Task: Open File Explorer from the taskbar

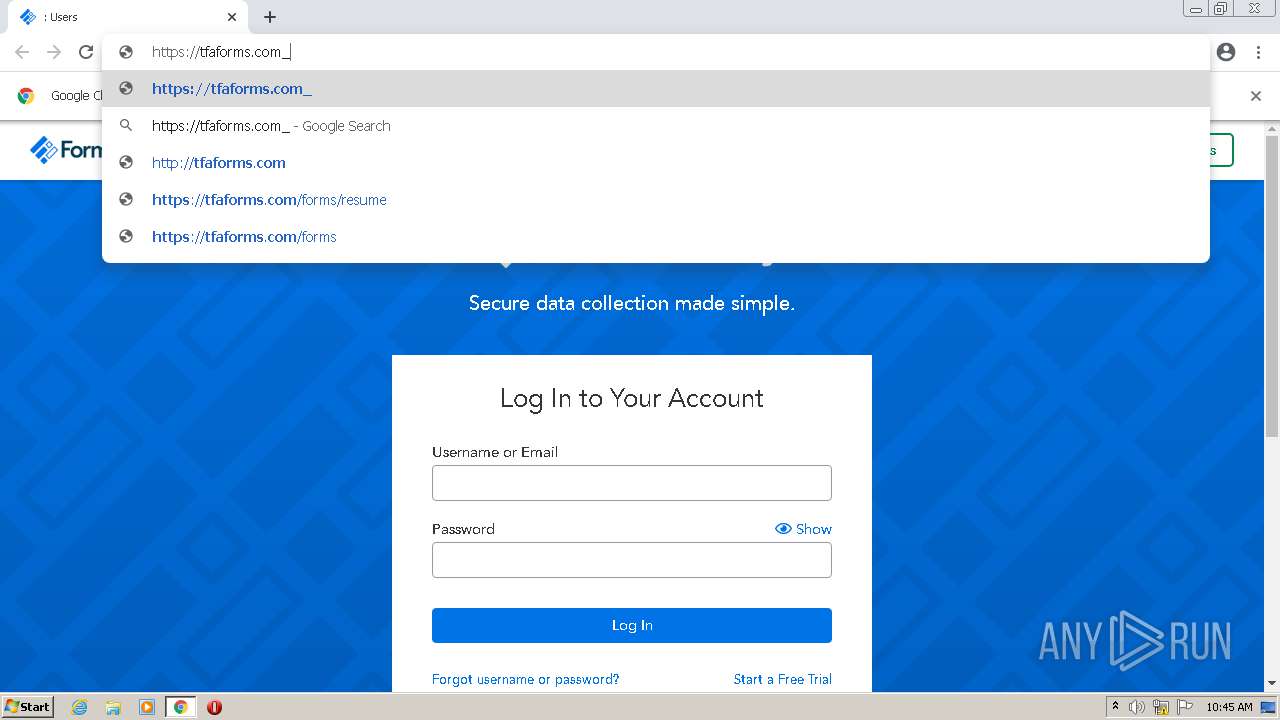Action: click(x=113, y=707)
